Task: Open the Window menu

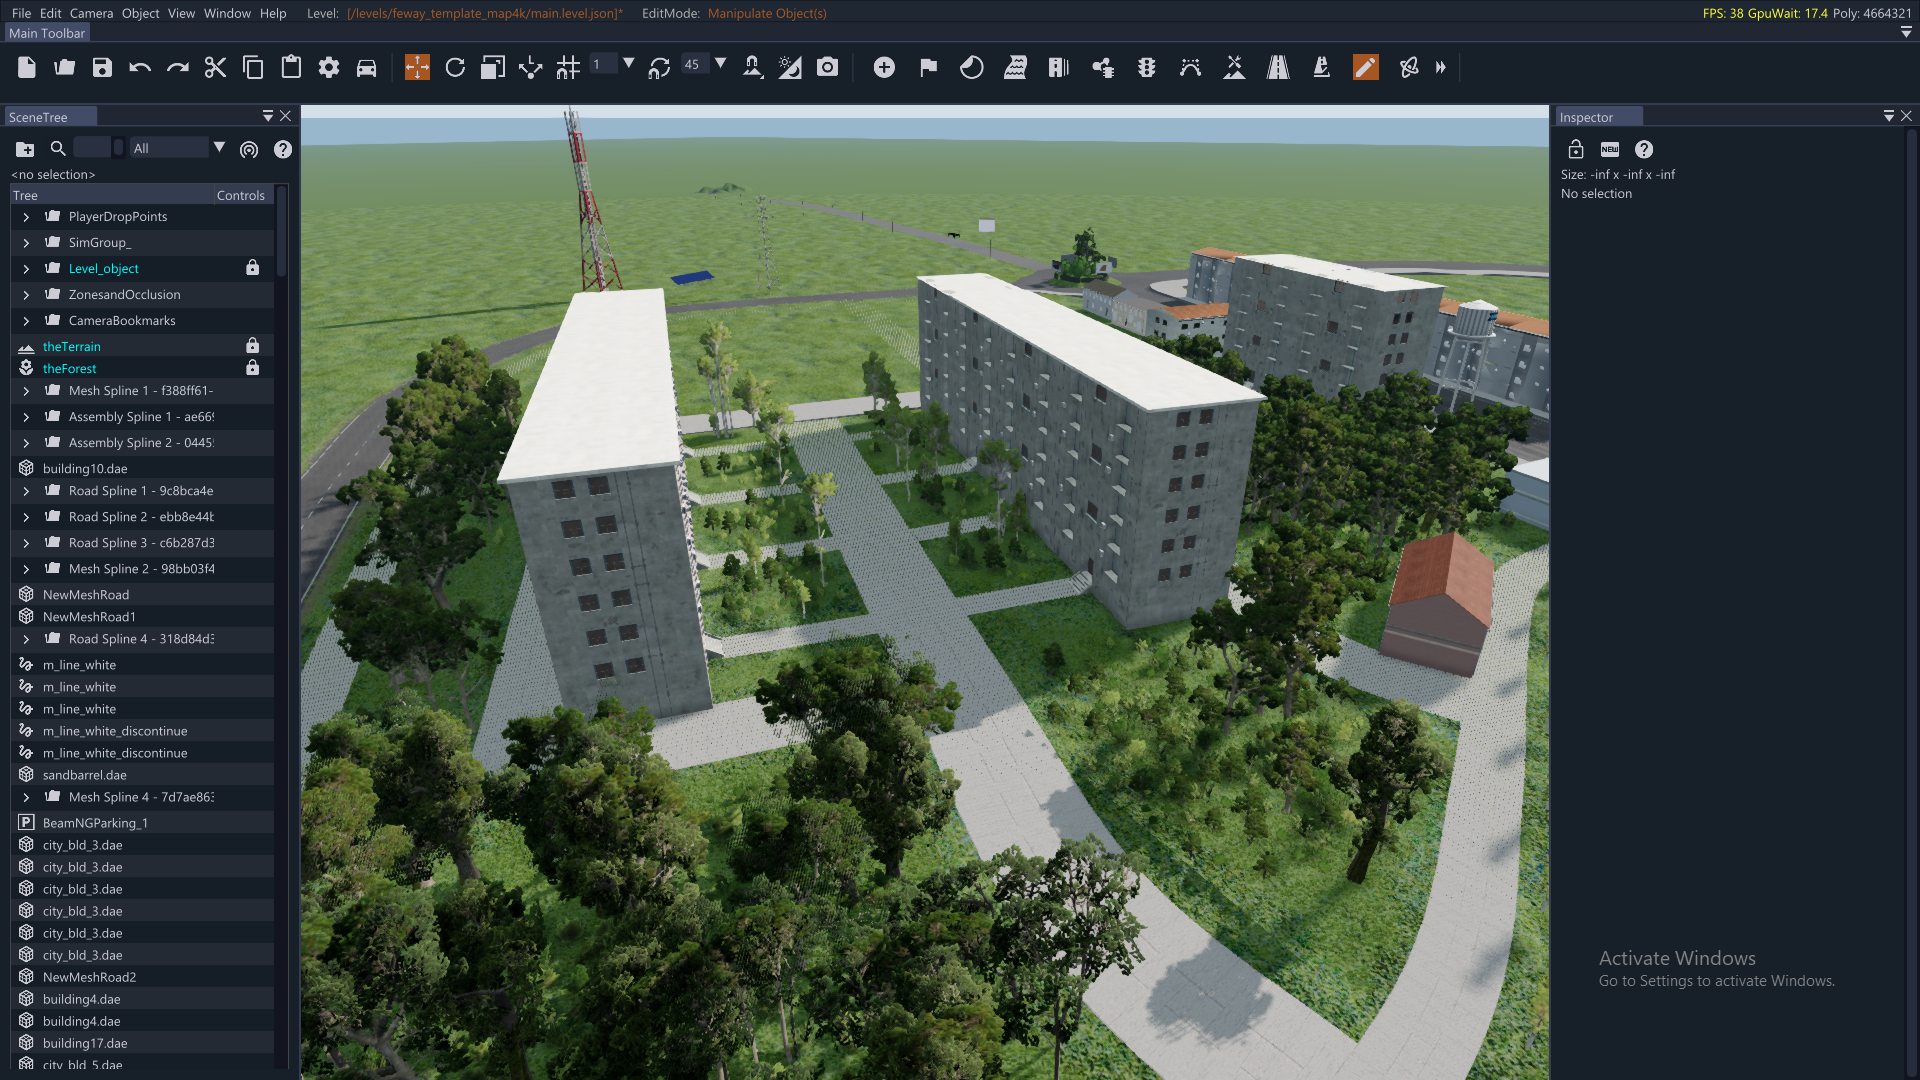Action: 227,13
